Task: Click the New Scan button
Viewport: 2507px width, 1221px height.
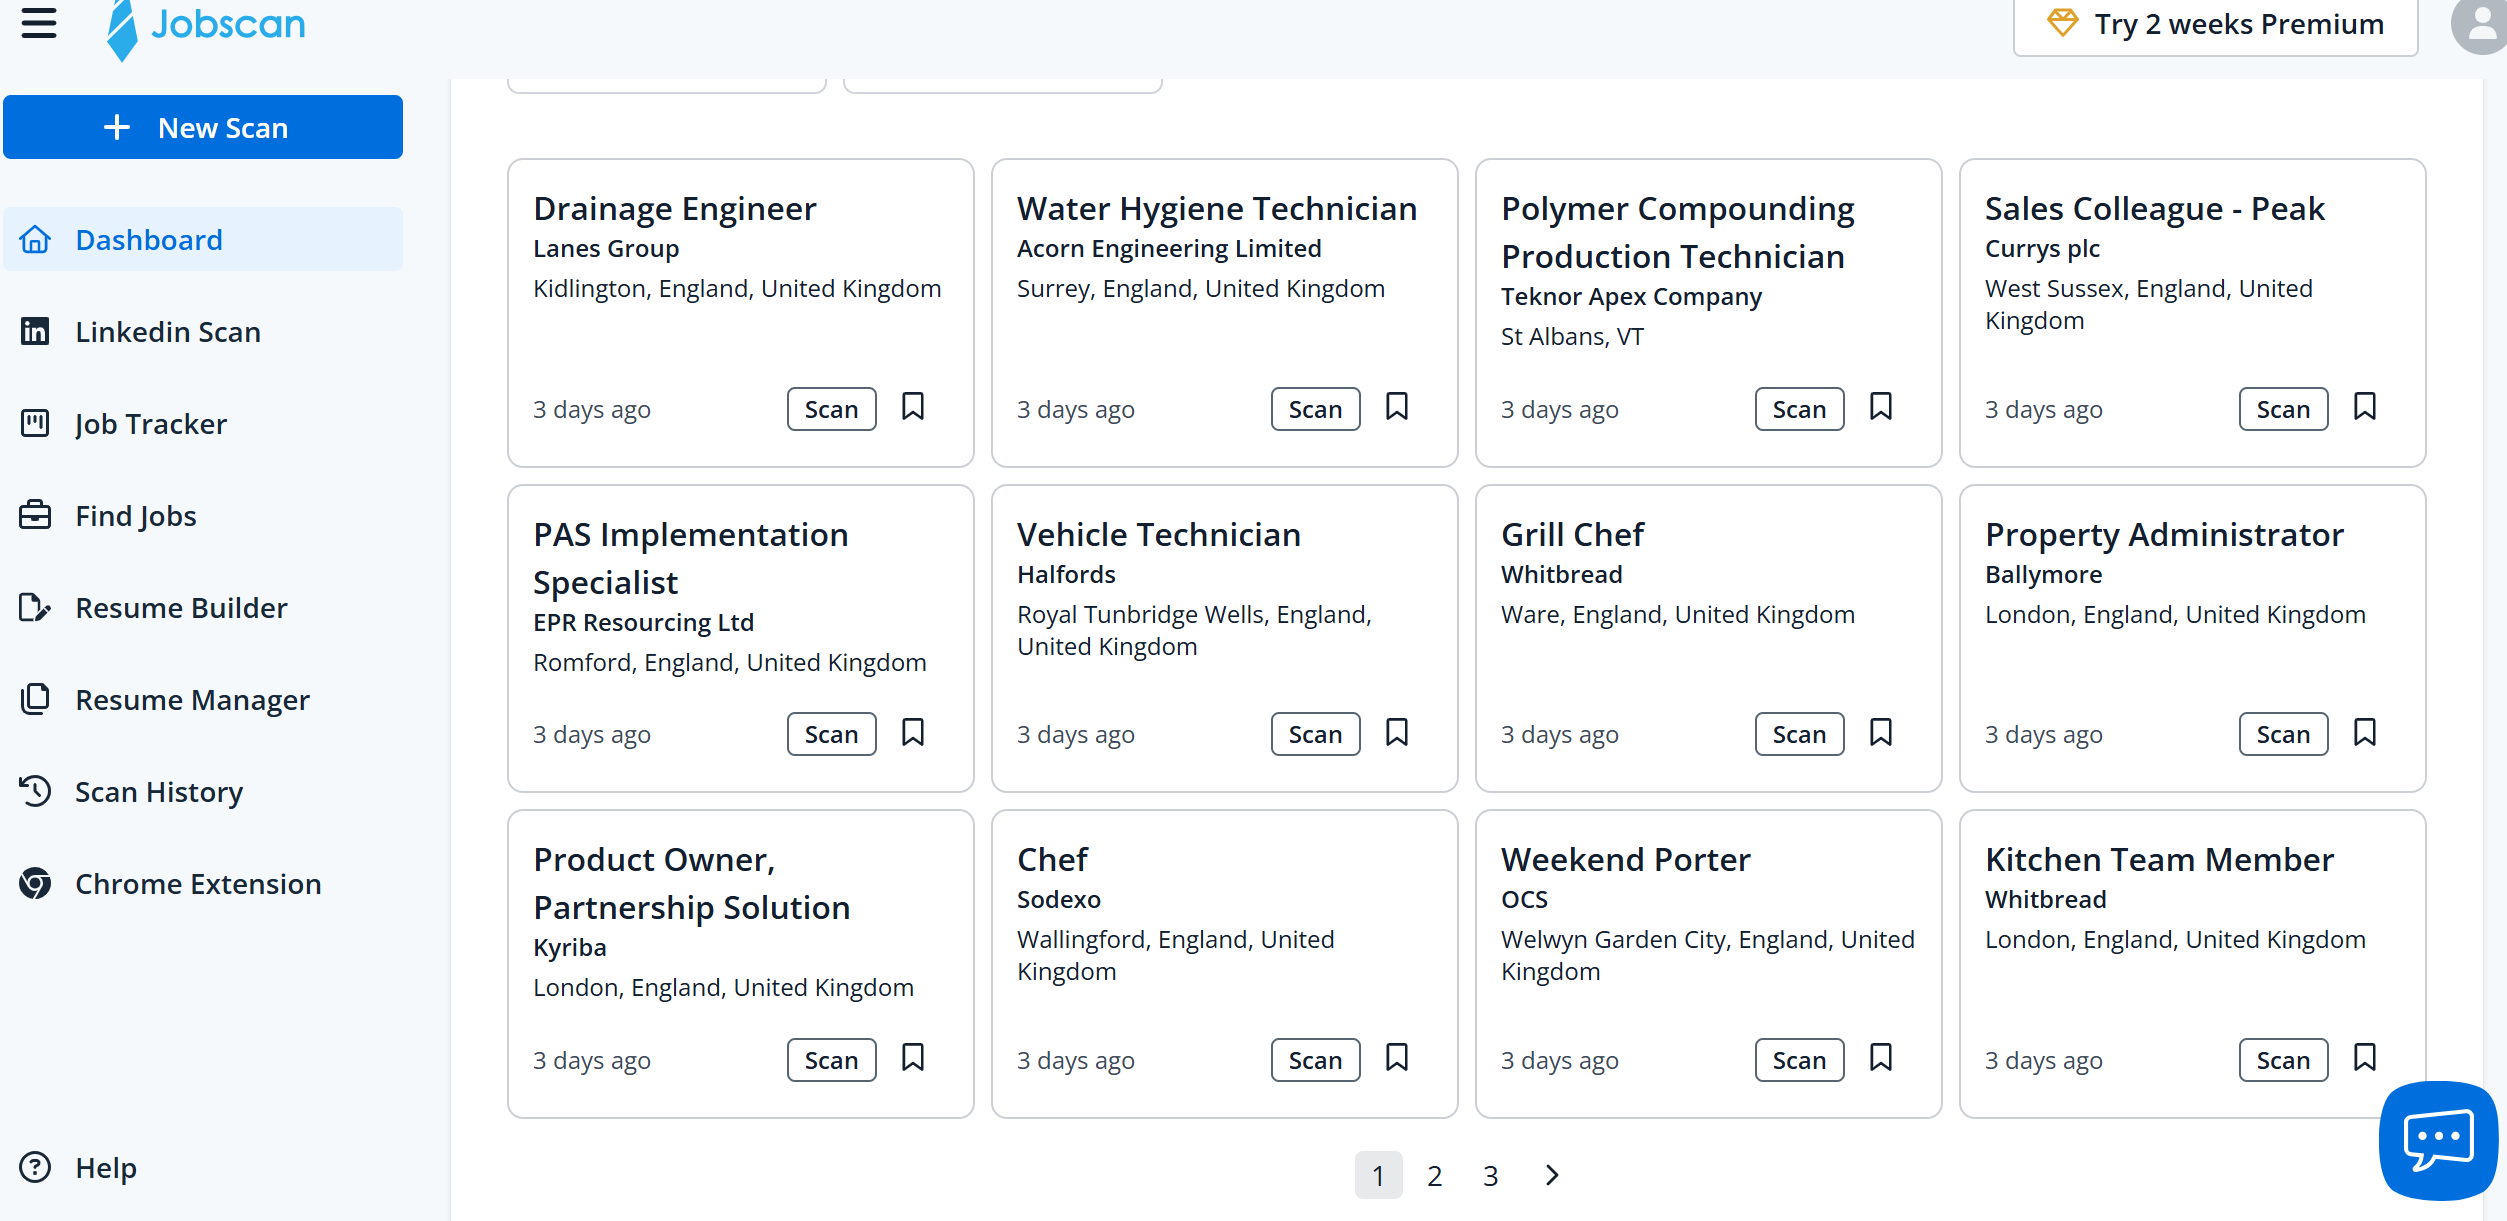Action: click(x=203, y=127)
